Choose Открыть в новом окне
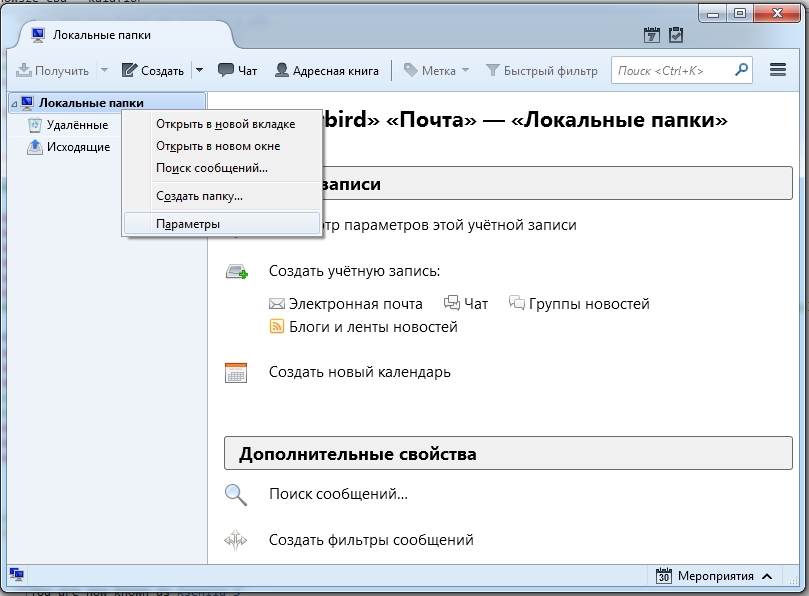 pyautogui.click(x=222, y=146)
